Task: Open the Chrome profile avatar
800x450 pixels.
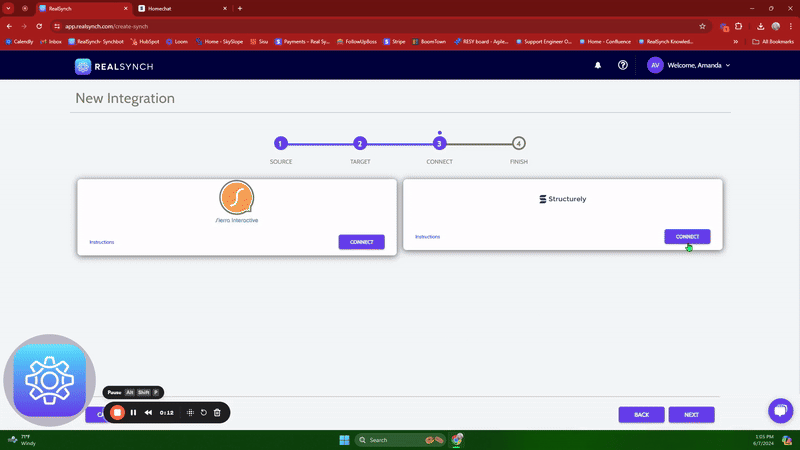Action: click(776, 26)
